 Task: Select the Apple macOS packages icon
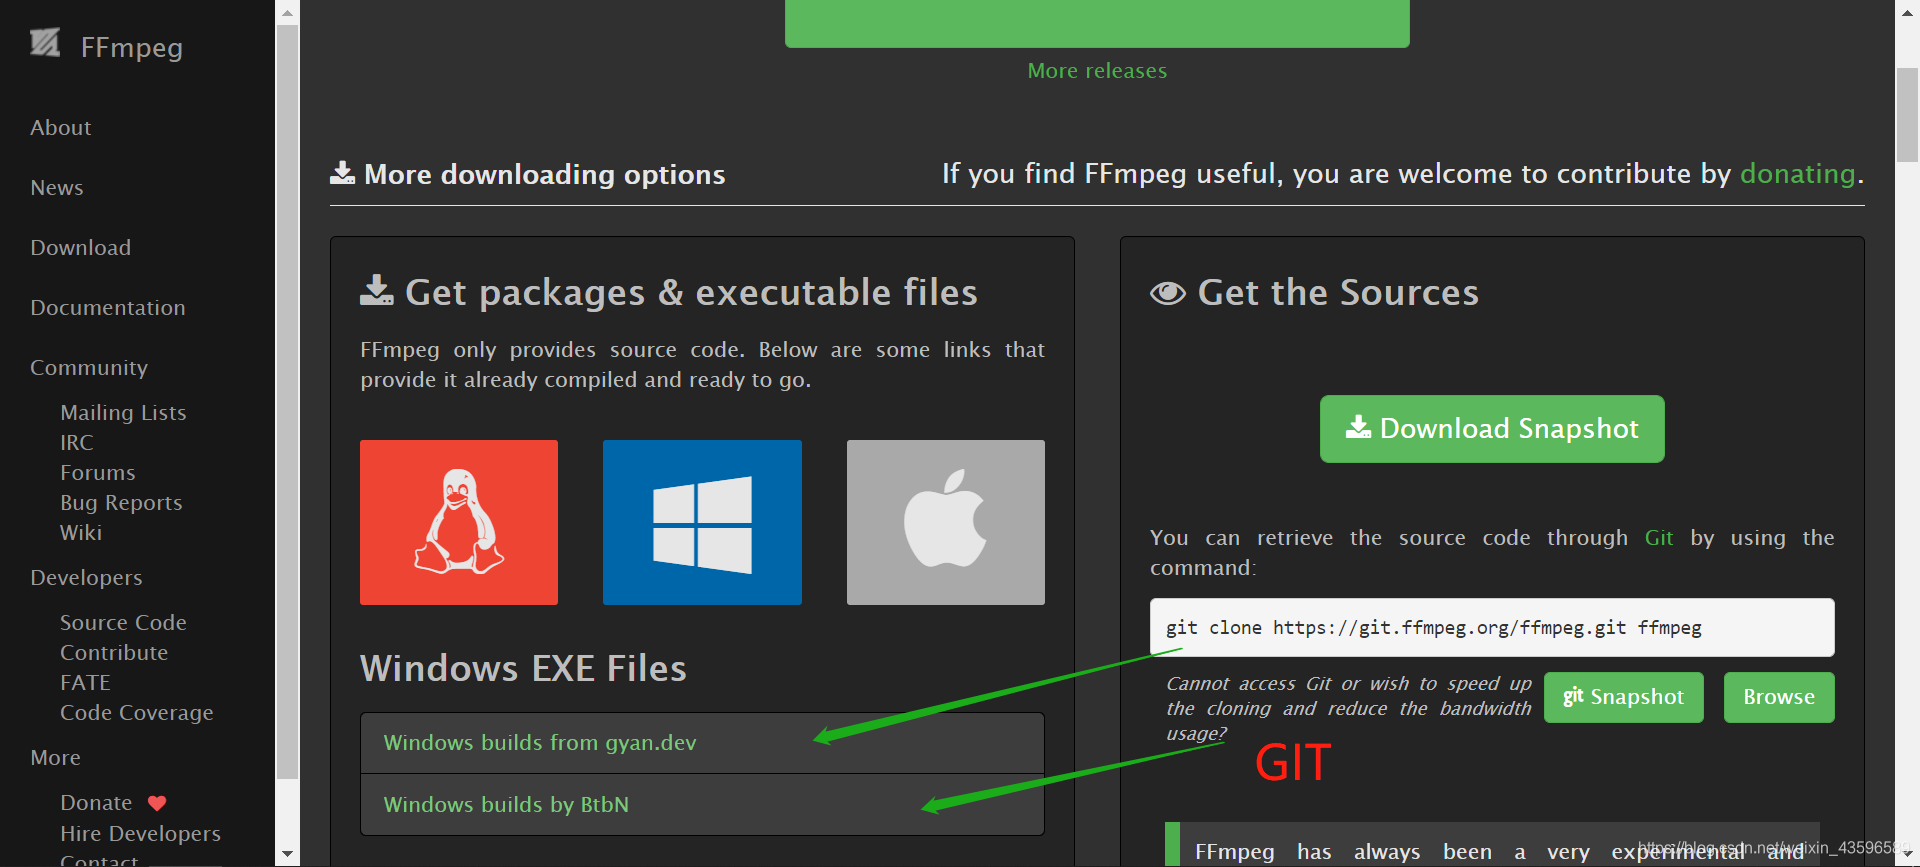coord(946,522)
